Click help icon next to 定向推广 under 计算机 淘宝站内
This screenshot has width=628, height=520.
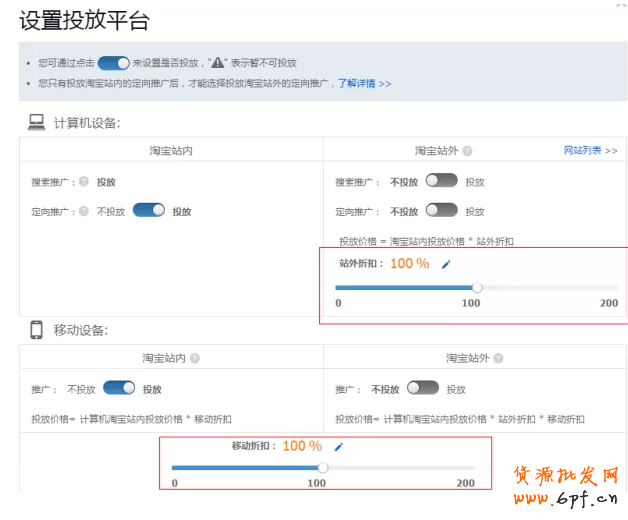tap(84, 211)
